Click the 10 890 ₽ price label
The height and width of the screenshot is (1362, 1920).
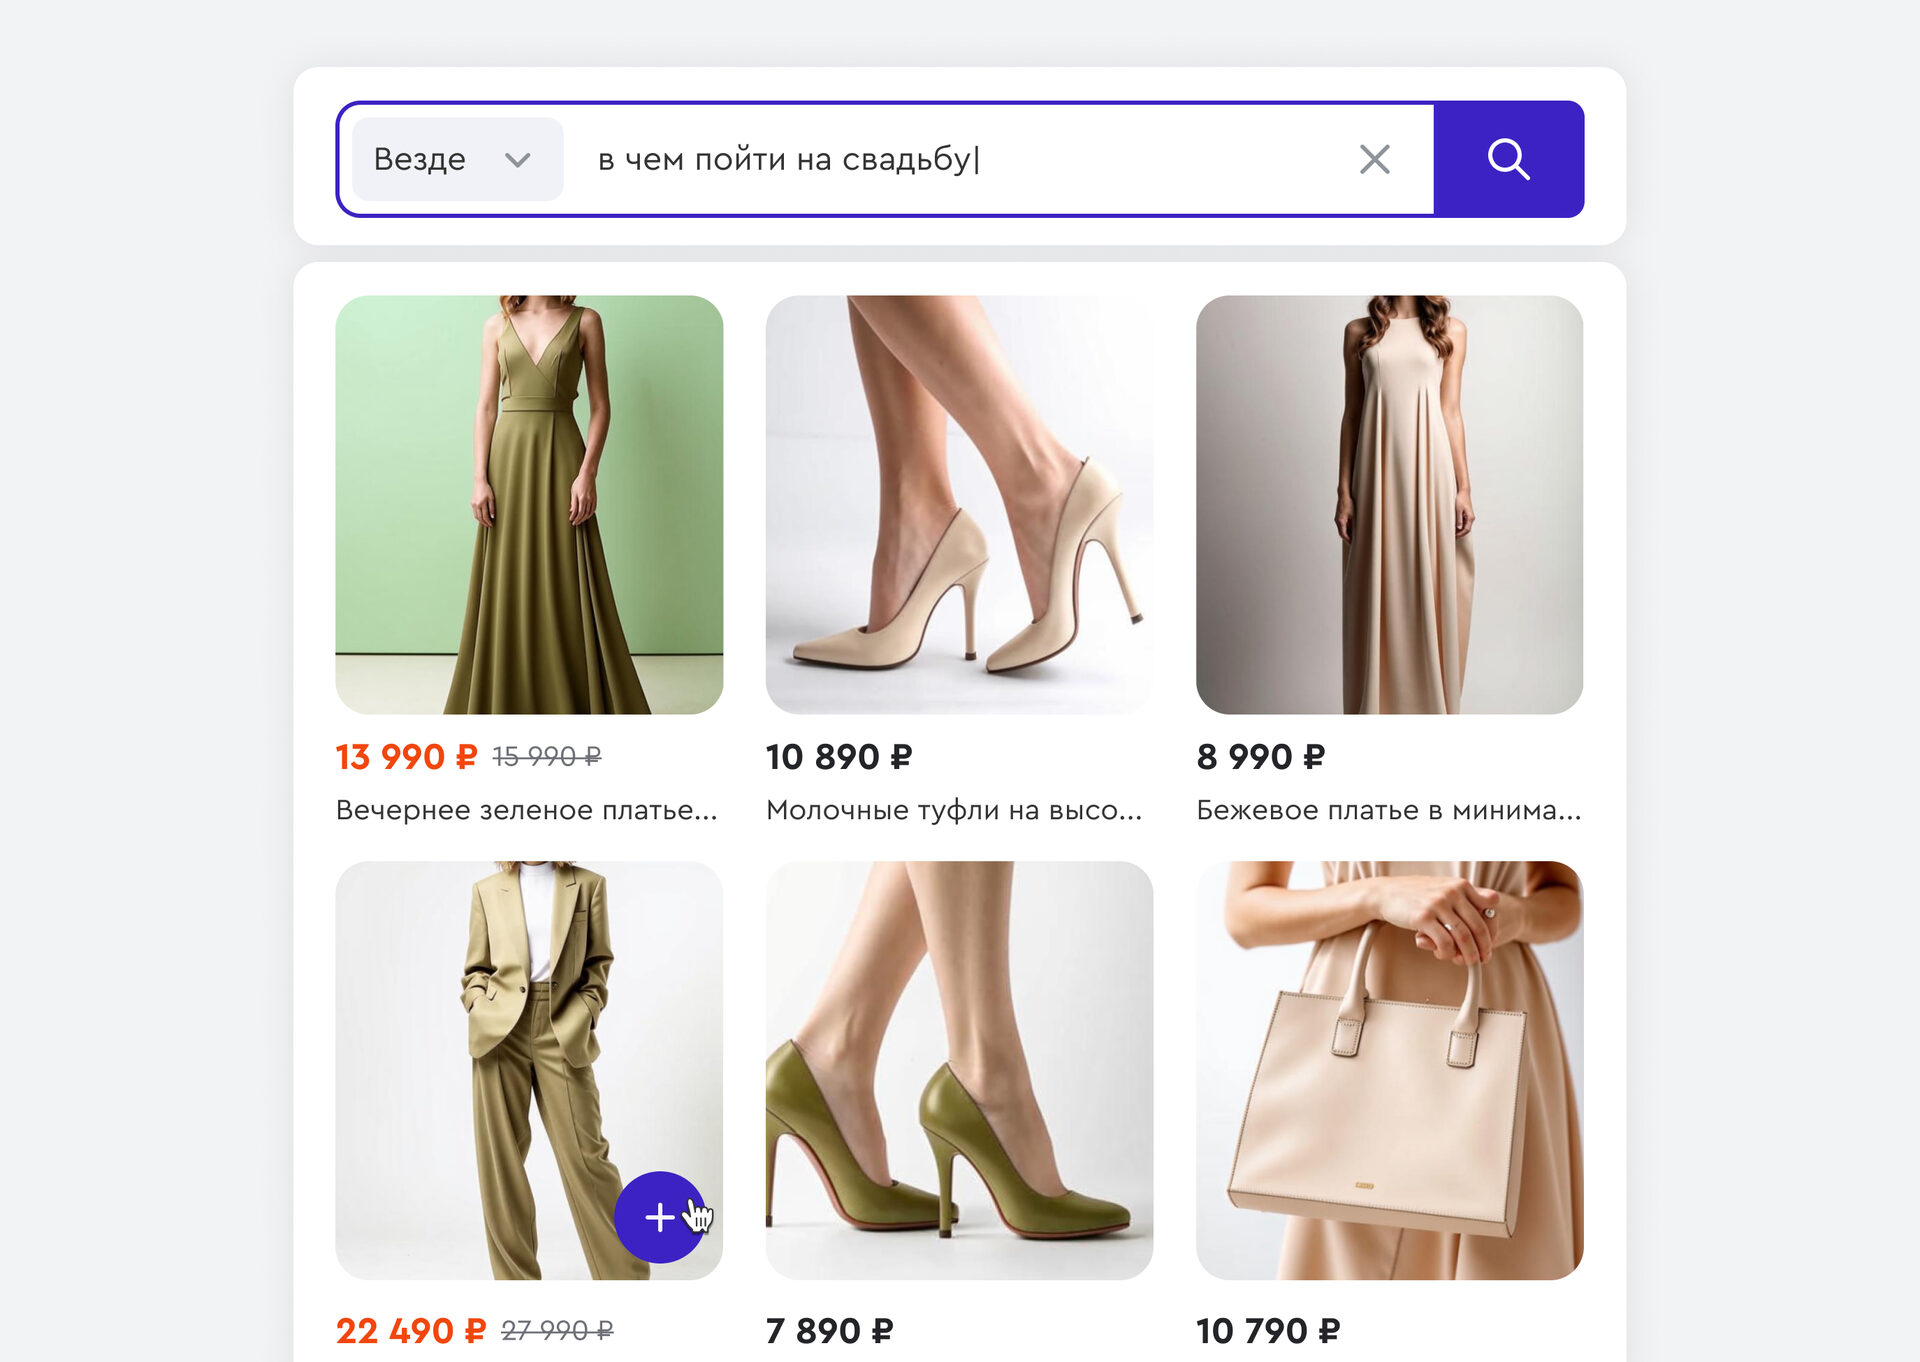click(838, 757)
